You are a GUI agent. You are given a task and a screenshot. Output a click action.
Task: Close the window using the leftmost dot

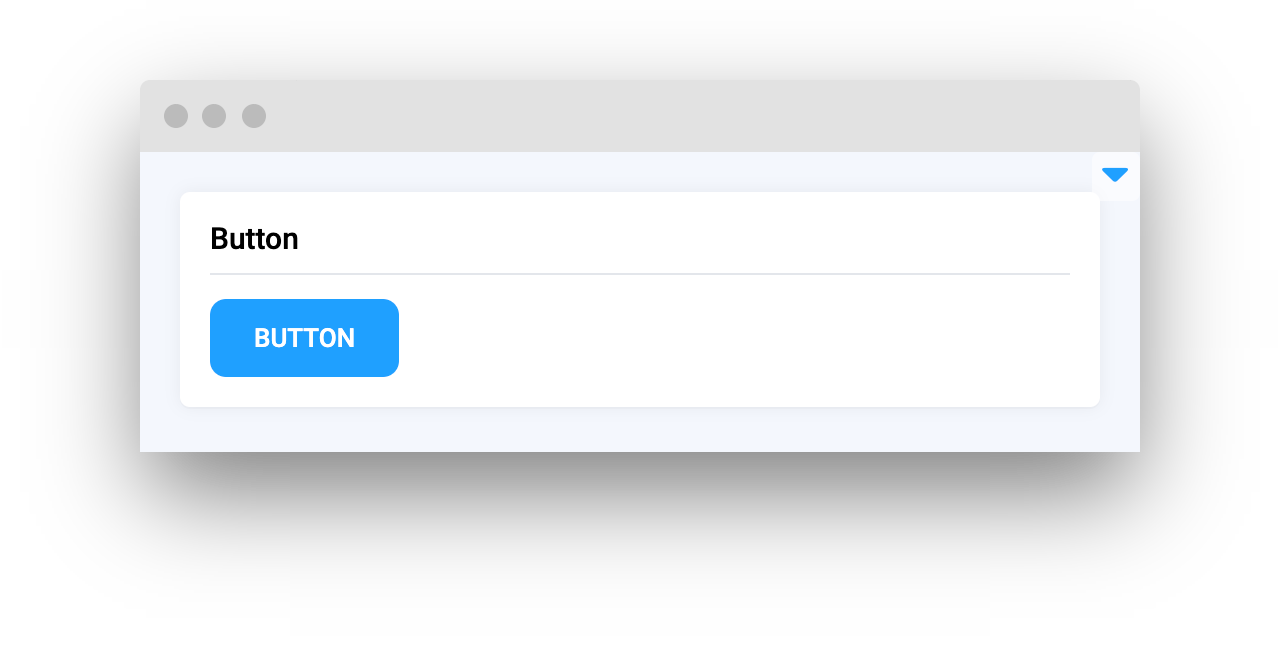point(176,116)
